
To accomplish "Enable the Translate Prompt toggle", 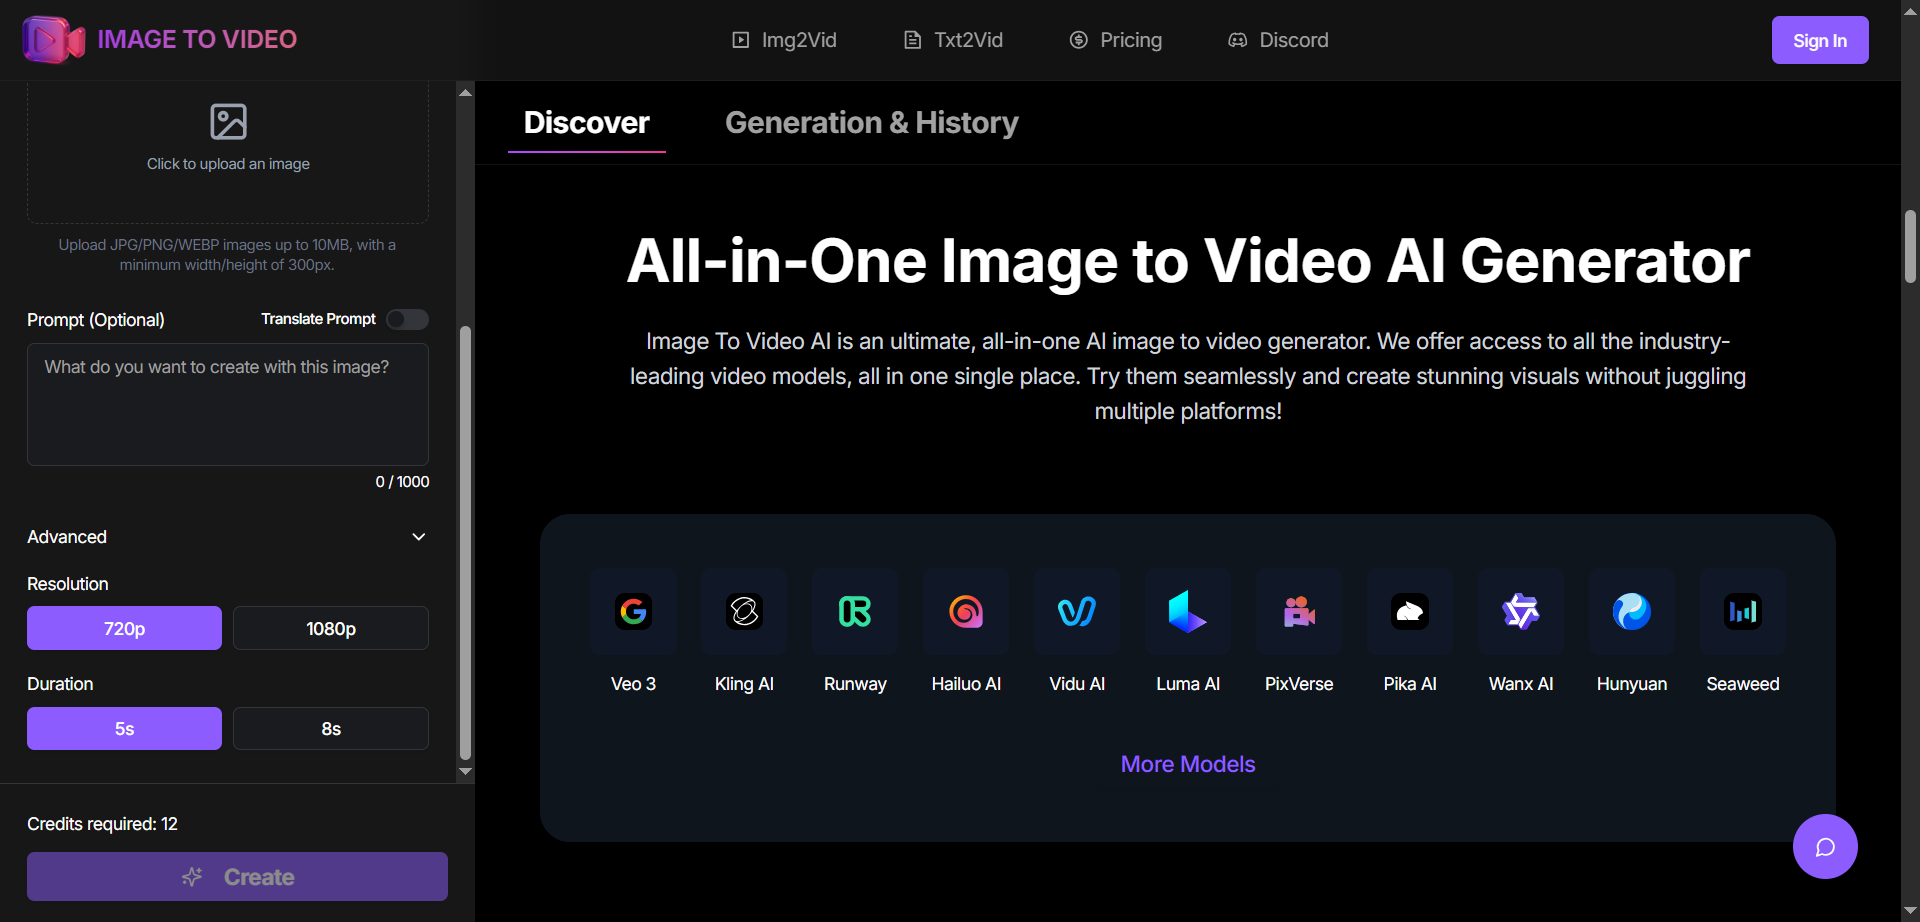I will click(x=406, y=319).
